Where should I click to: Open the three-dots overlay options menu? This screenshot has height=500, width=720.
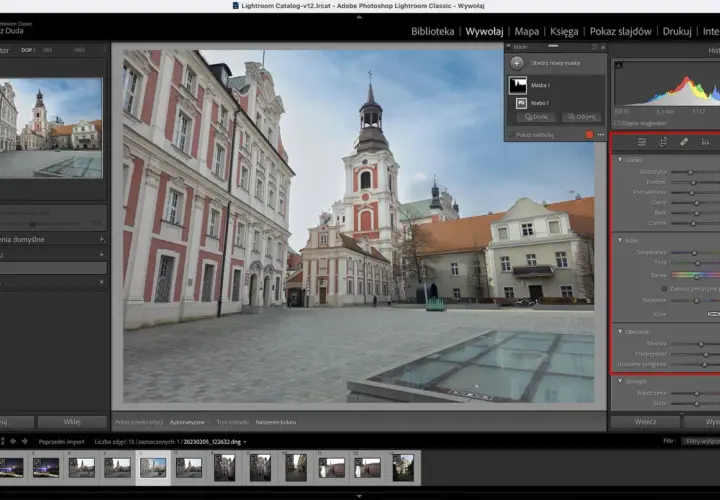601,135
